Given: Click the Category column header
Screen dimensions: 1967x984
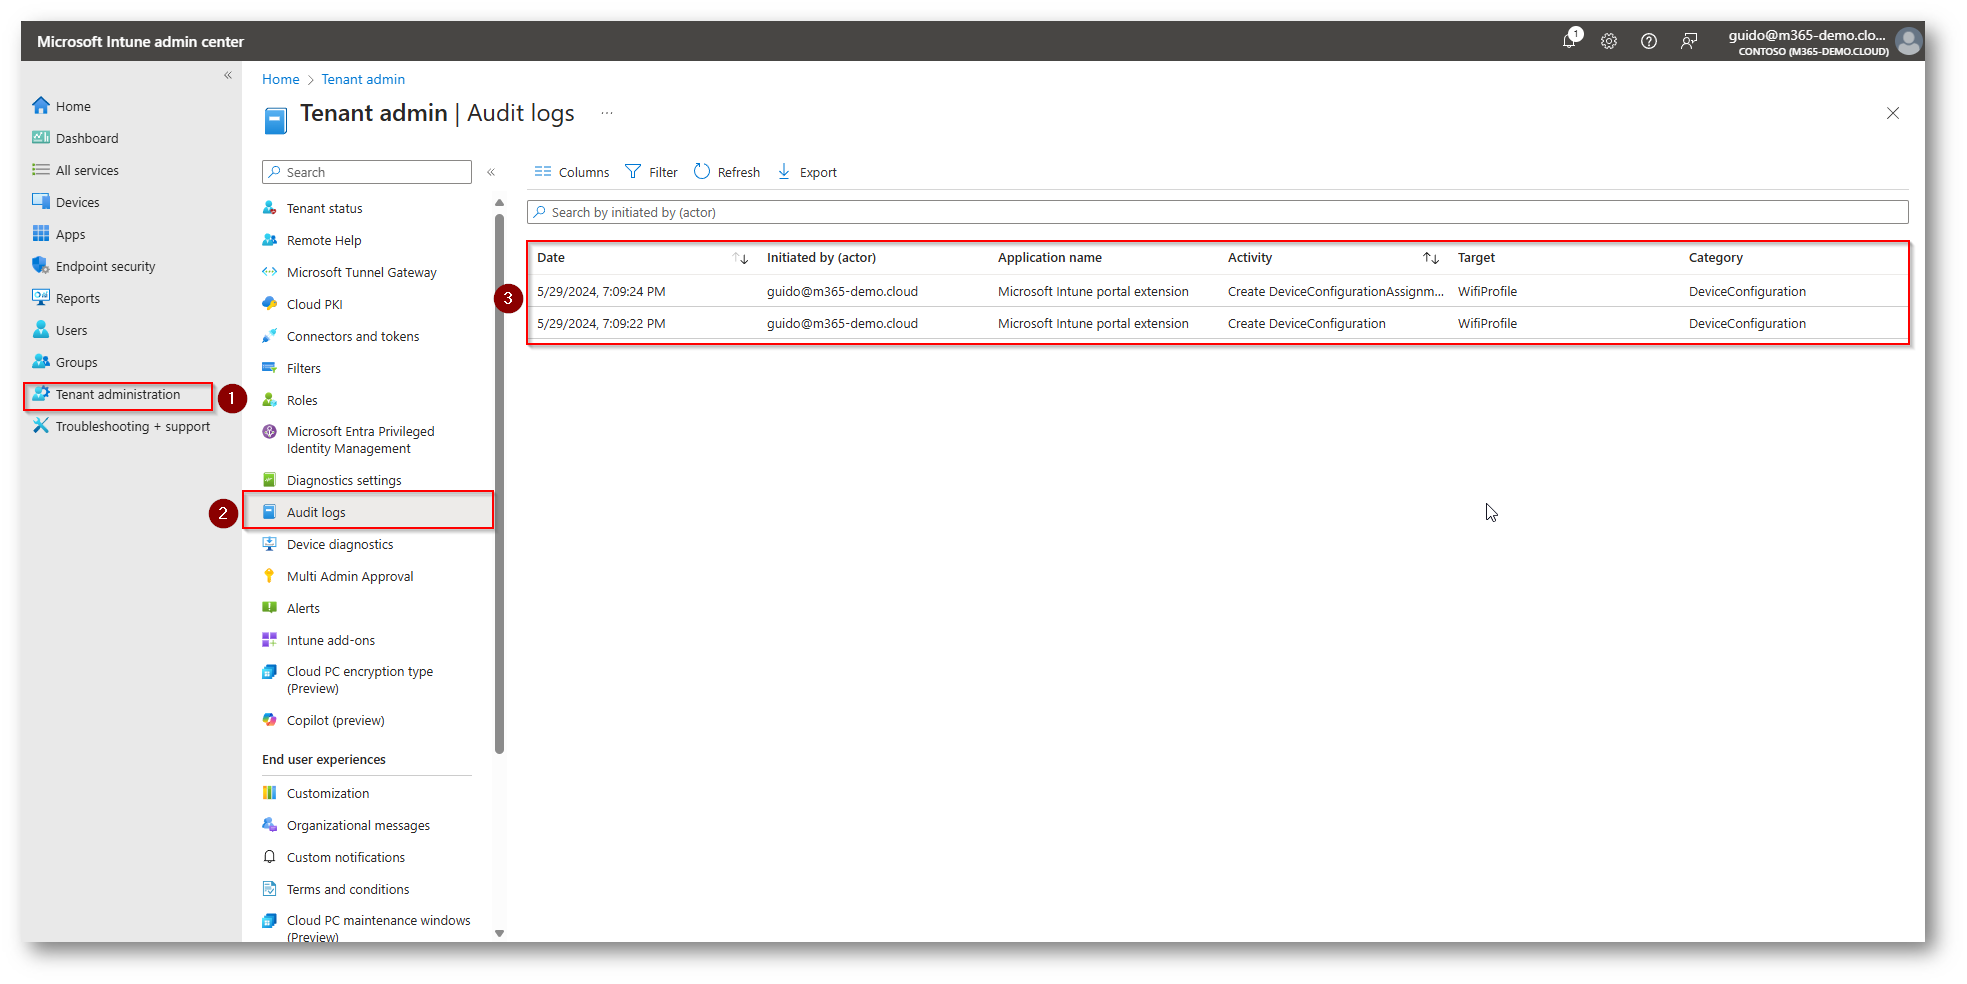Looking at the screenshot, I should point(1716,258).
